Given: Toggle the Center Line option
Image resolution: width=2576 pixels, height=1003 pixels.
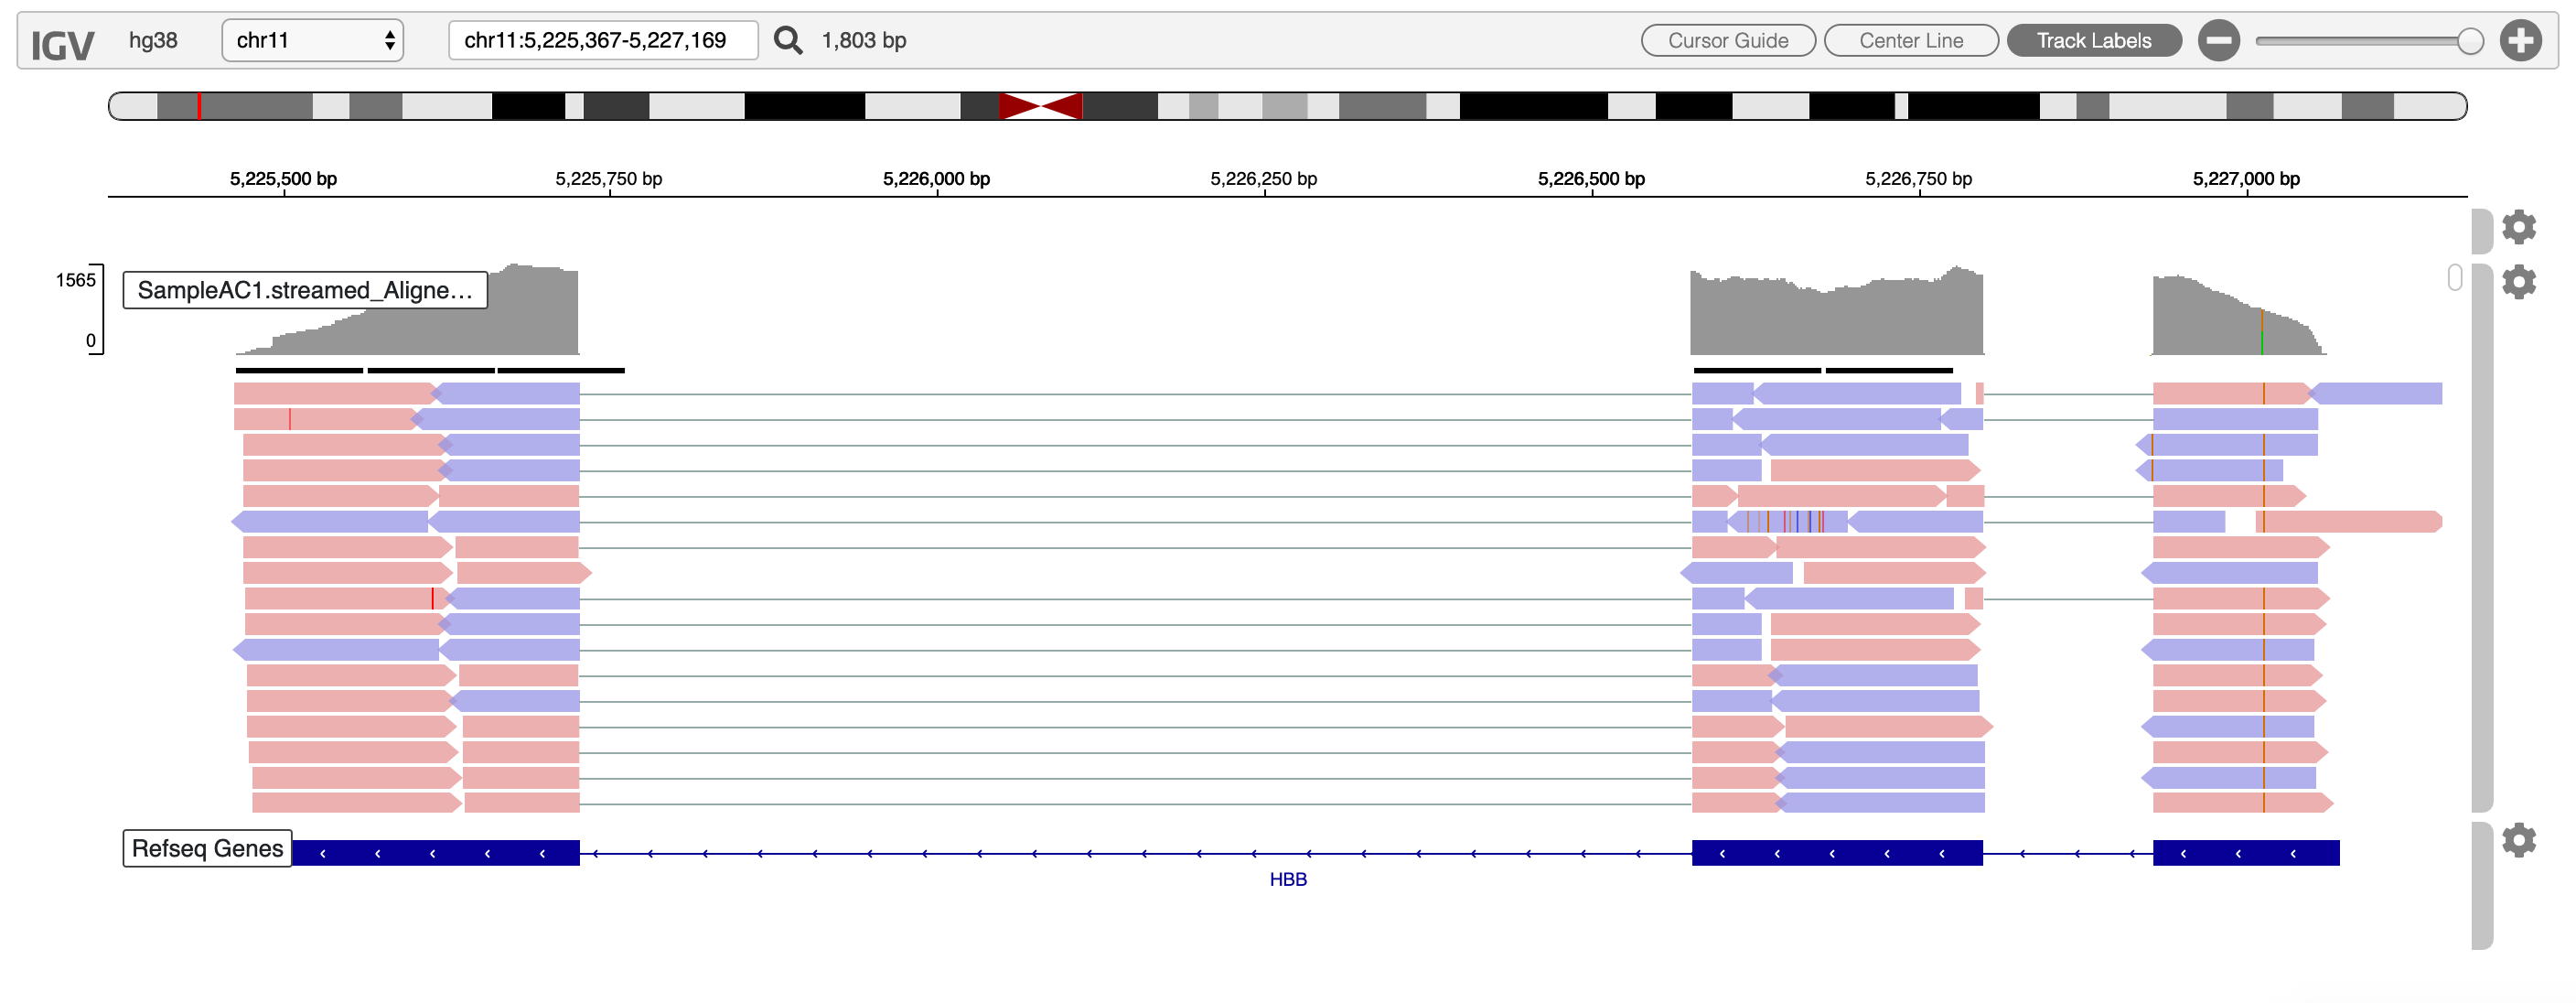Looking at the screenshot, I should (x=1910, y=41).
